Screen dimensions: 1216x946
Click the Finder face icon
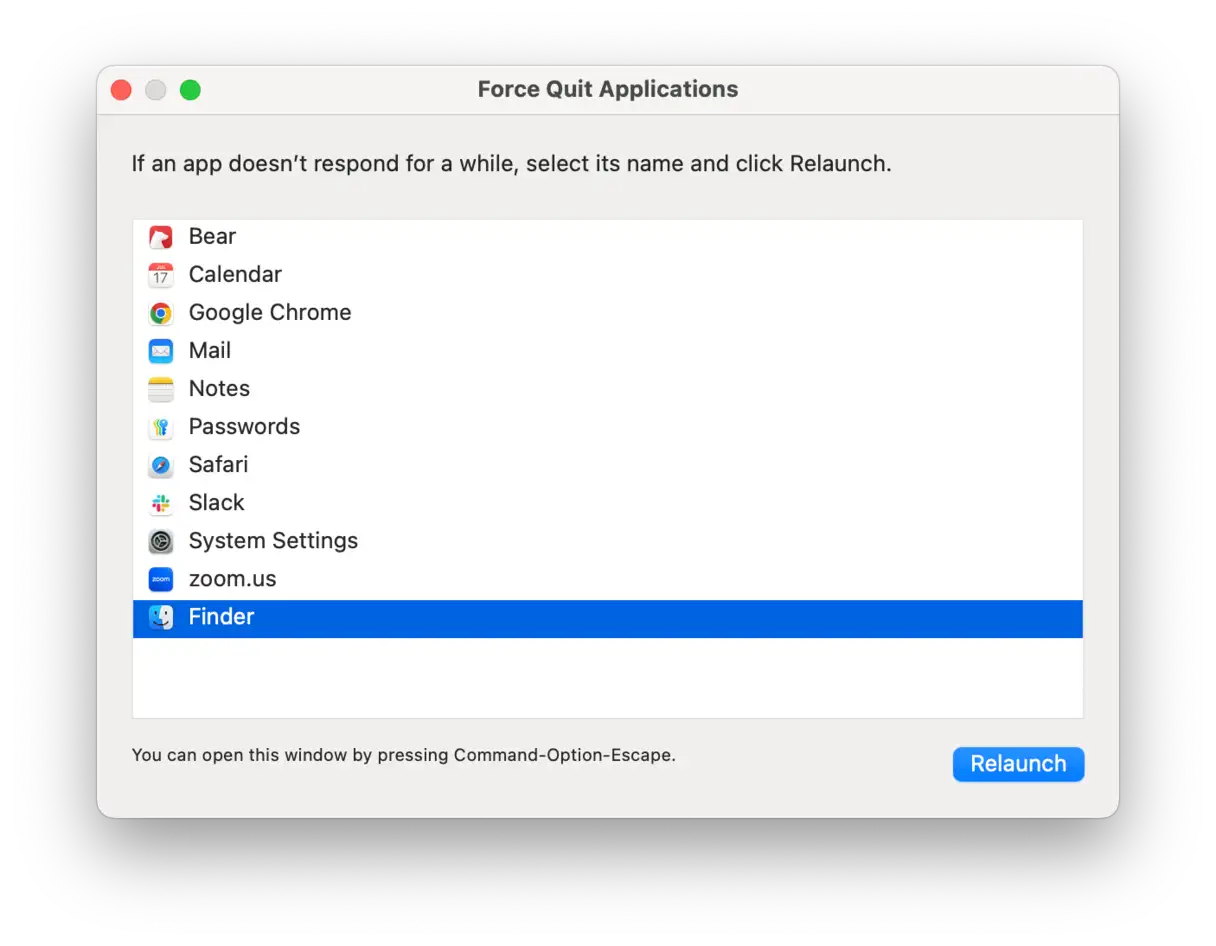click(x=161, y=617)
